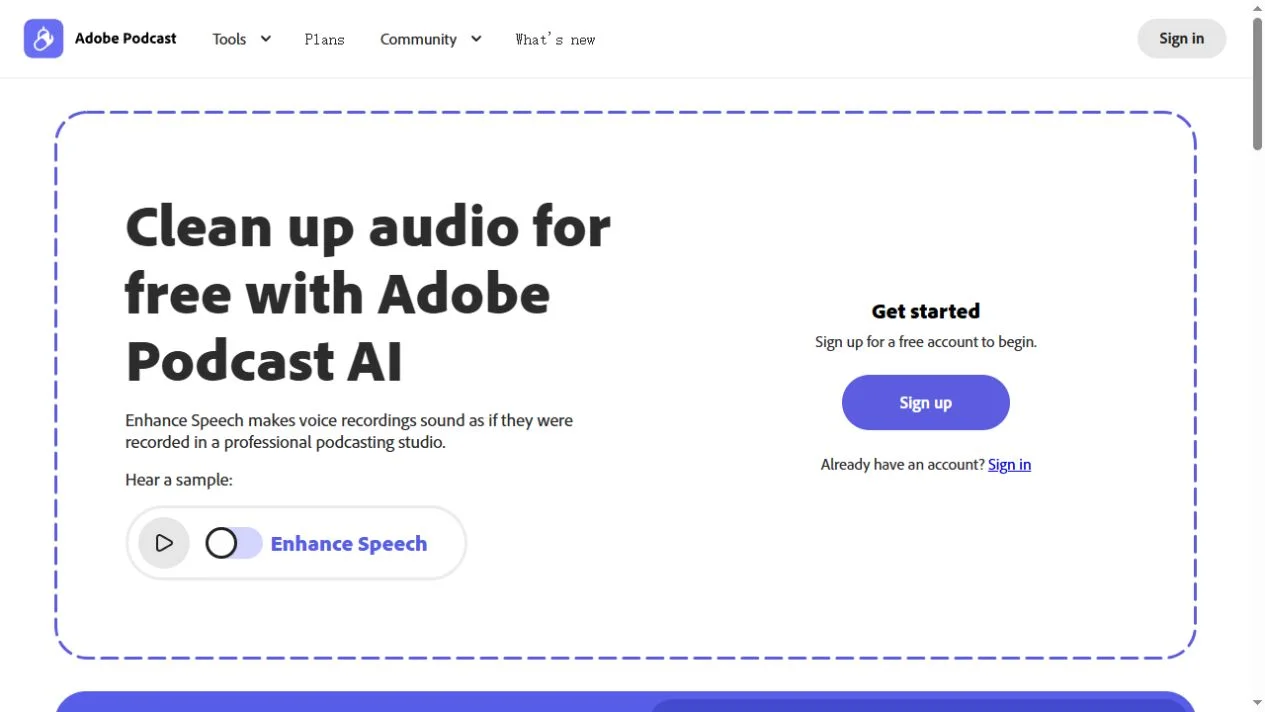
Task: Follow the Sign in link below Sign up
Action: click(1009, 464)
